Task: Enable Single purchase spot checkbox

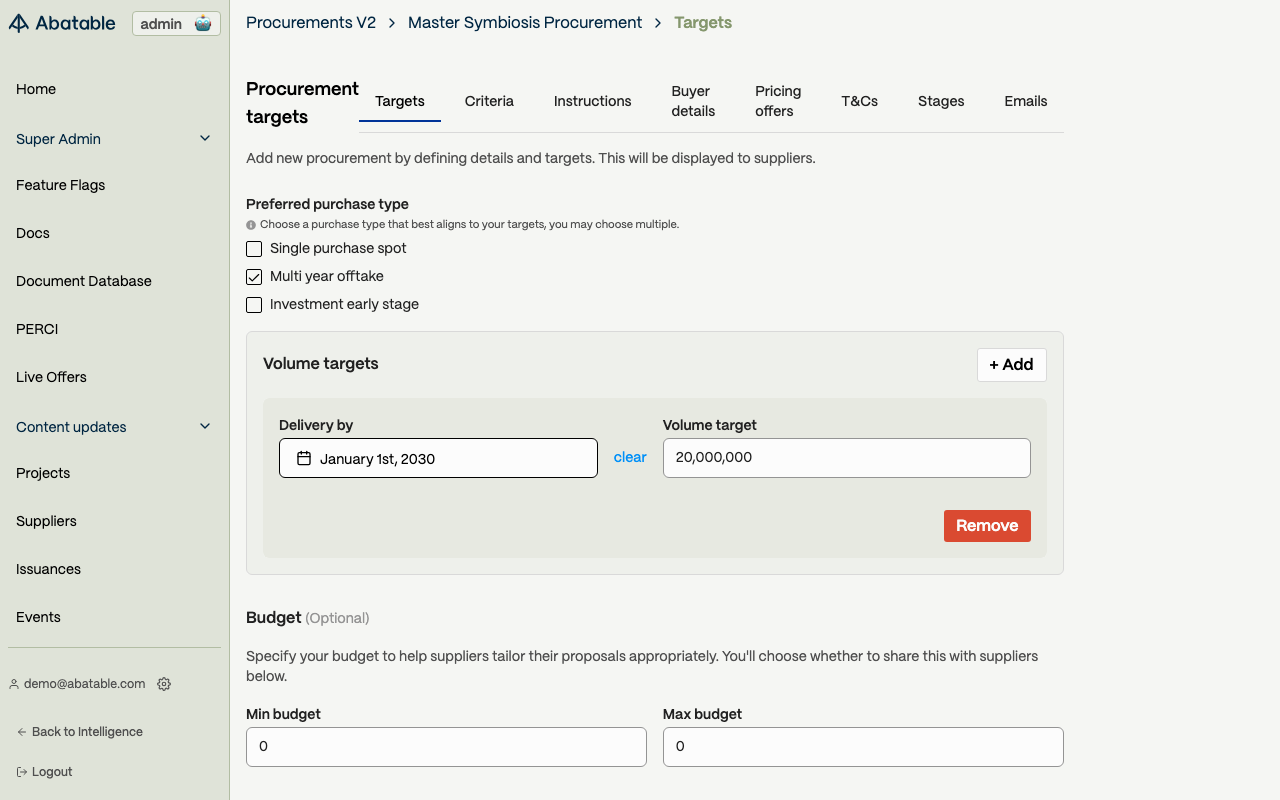Action: coord(254,249)
